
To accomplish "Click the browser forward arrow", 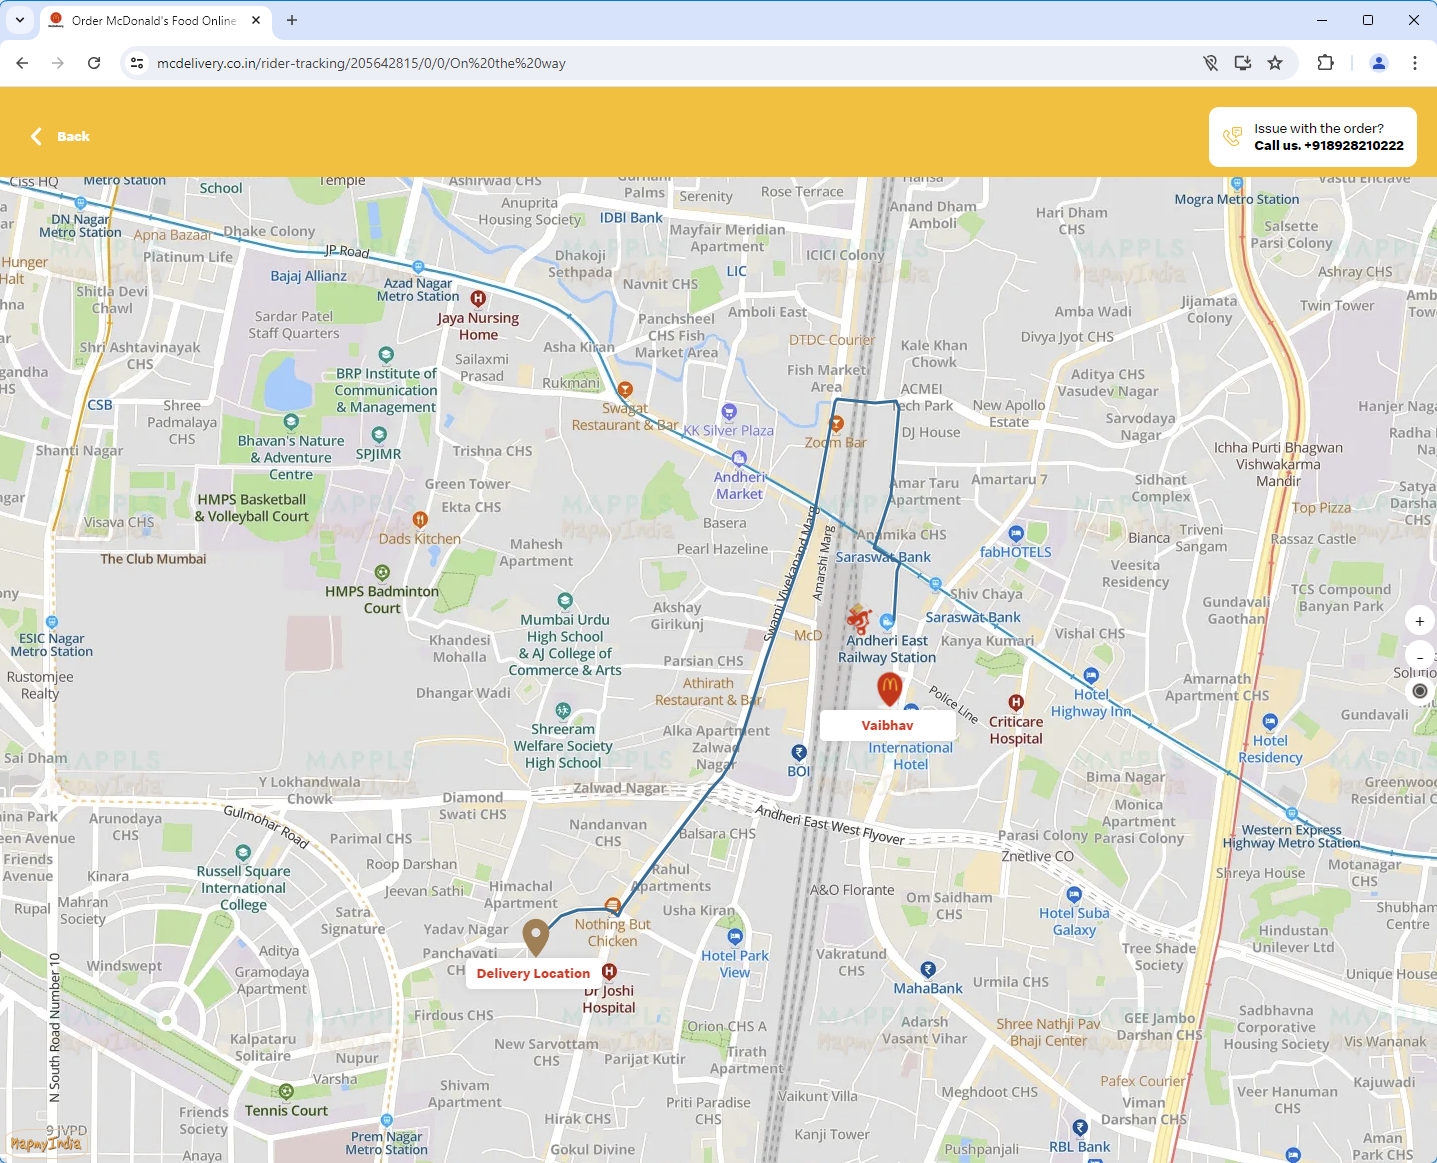I will (x=58, y=63).
